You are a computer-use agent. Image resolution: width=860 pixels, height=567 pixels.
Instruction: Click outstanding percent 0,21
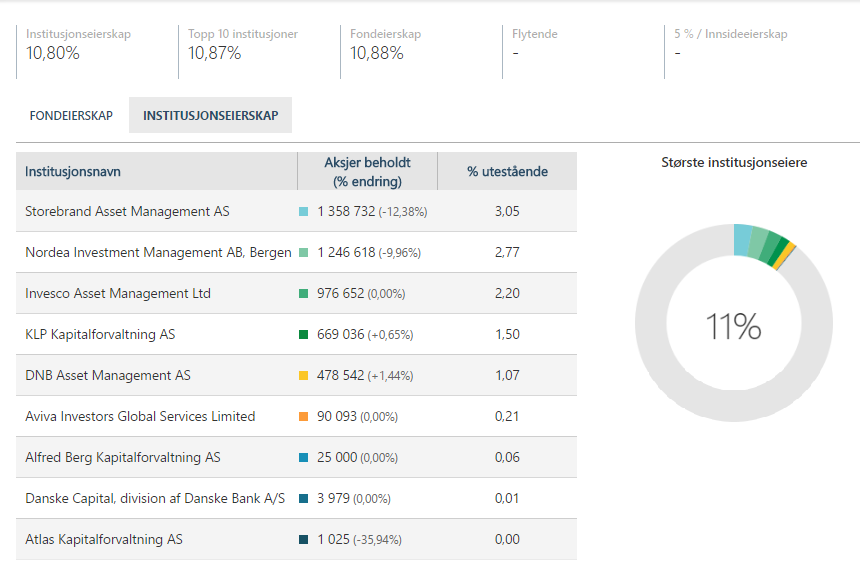tap(507, 416)
